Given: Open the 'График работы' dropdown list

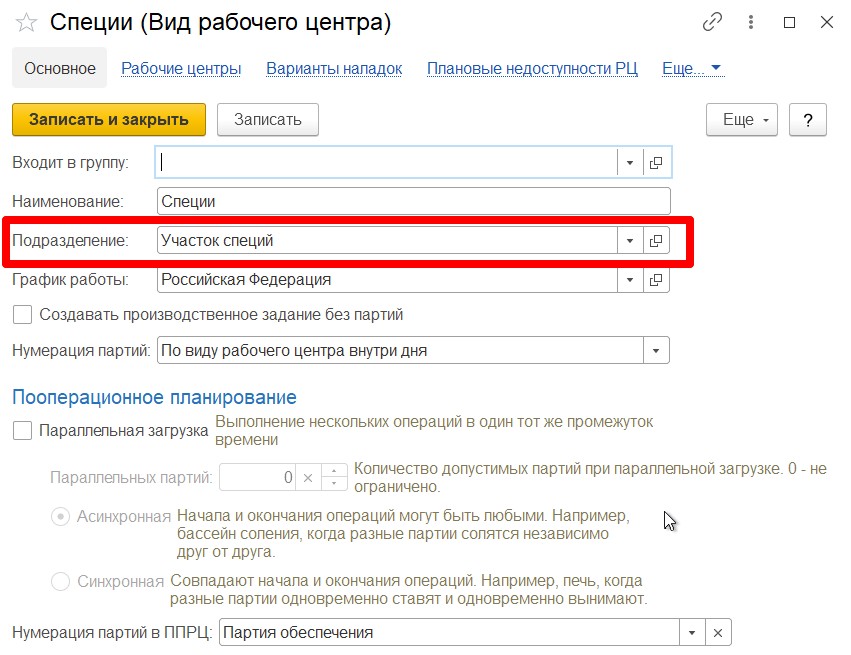Looking at the screenshot, I should coord(630,280).
